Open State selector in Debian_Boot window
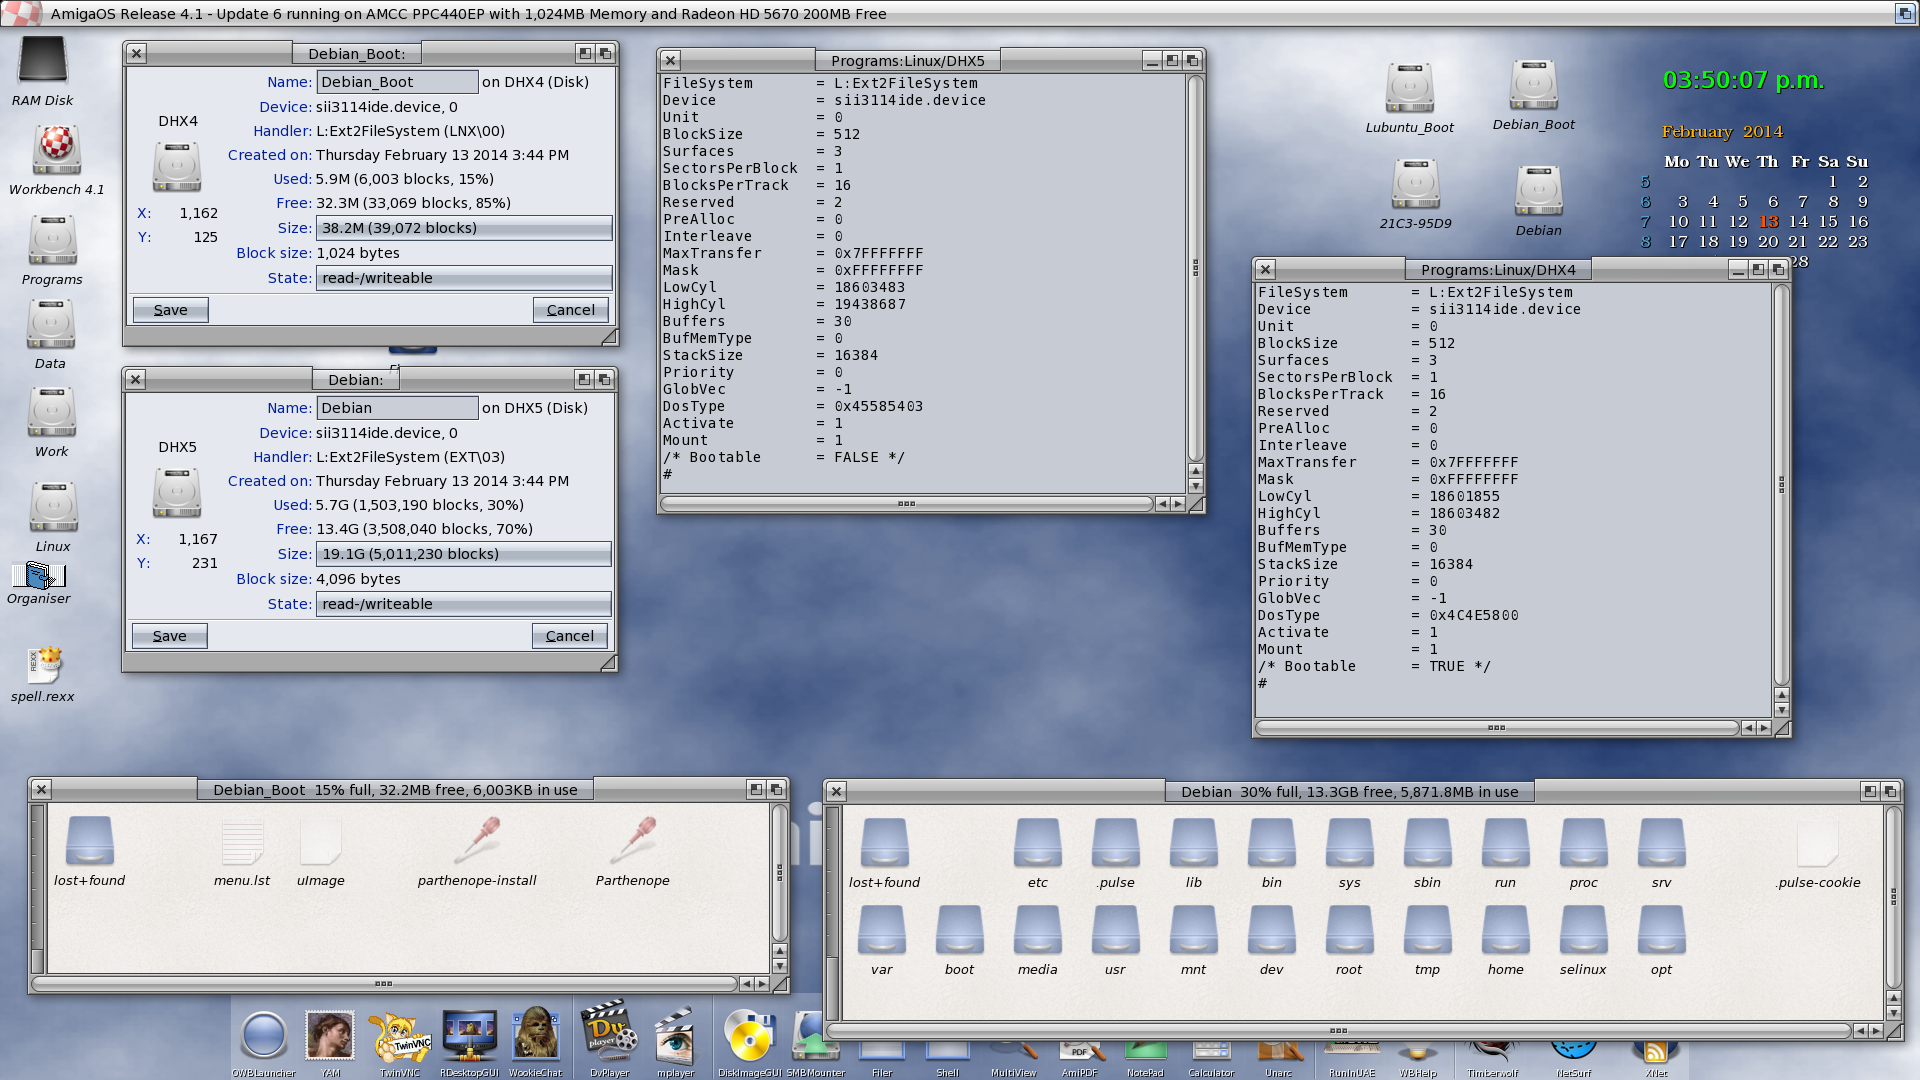 [463, 278]
